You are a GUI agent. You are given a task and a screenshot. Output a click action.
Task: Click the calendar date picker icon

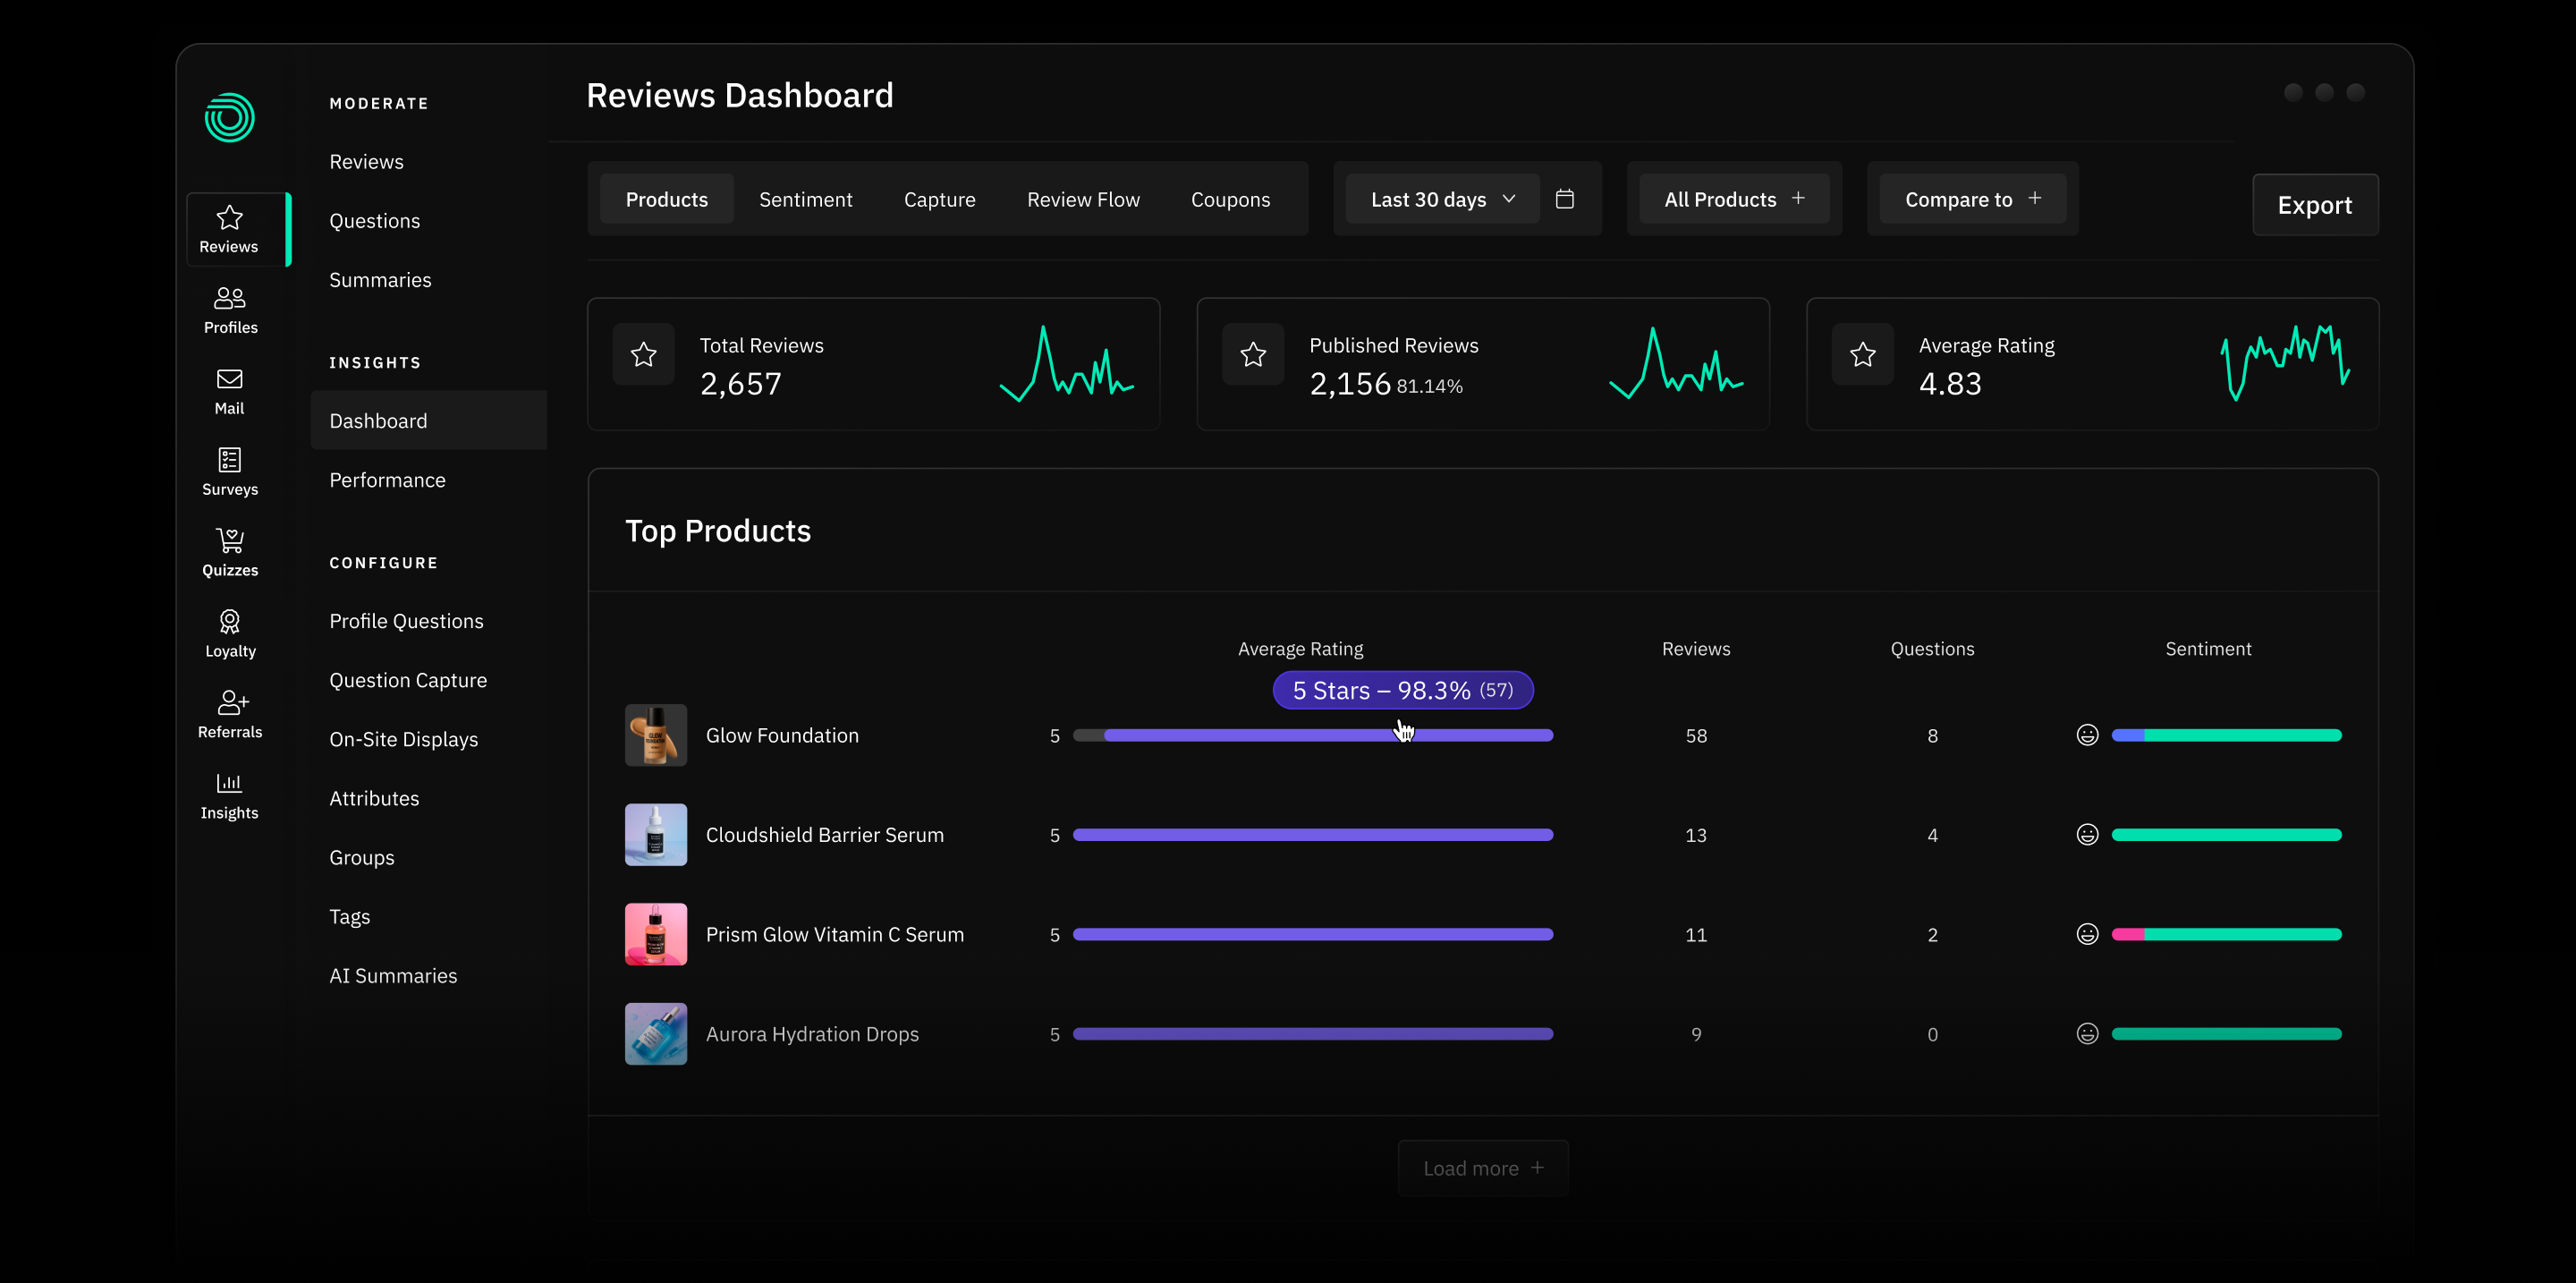[x=1565, y=199]
